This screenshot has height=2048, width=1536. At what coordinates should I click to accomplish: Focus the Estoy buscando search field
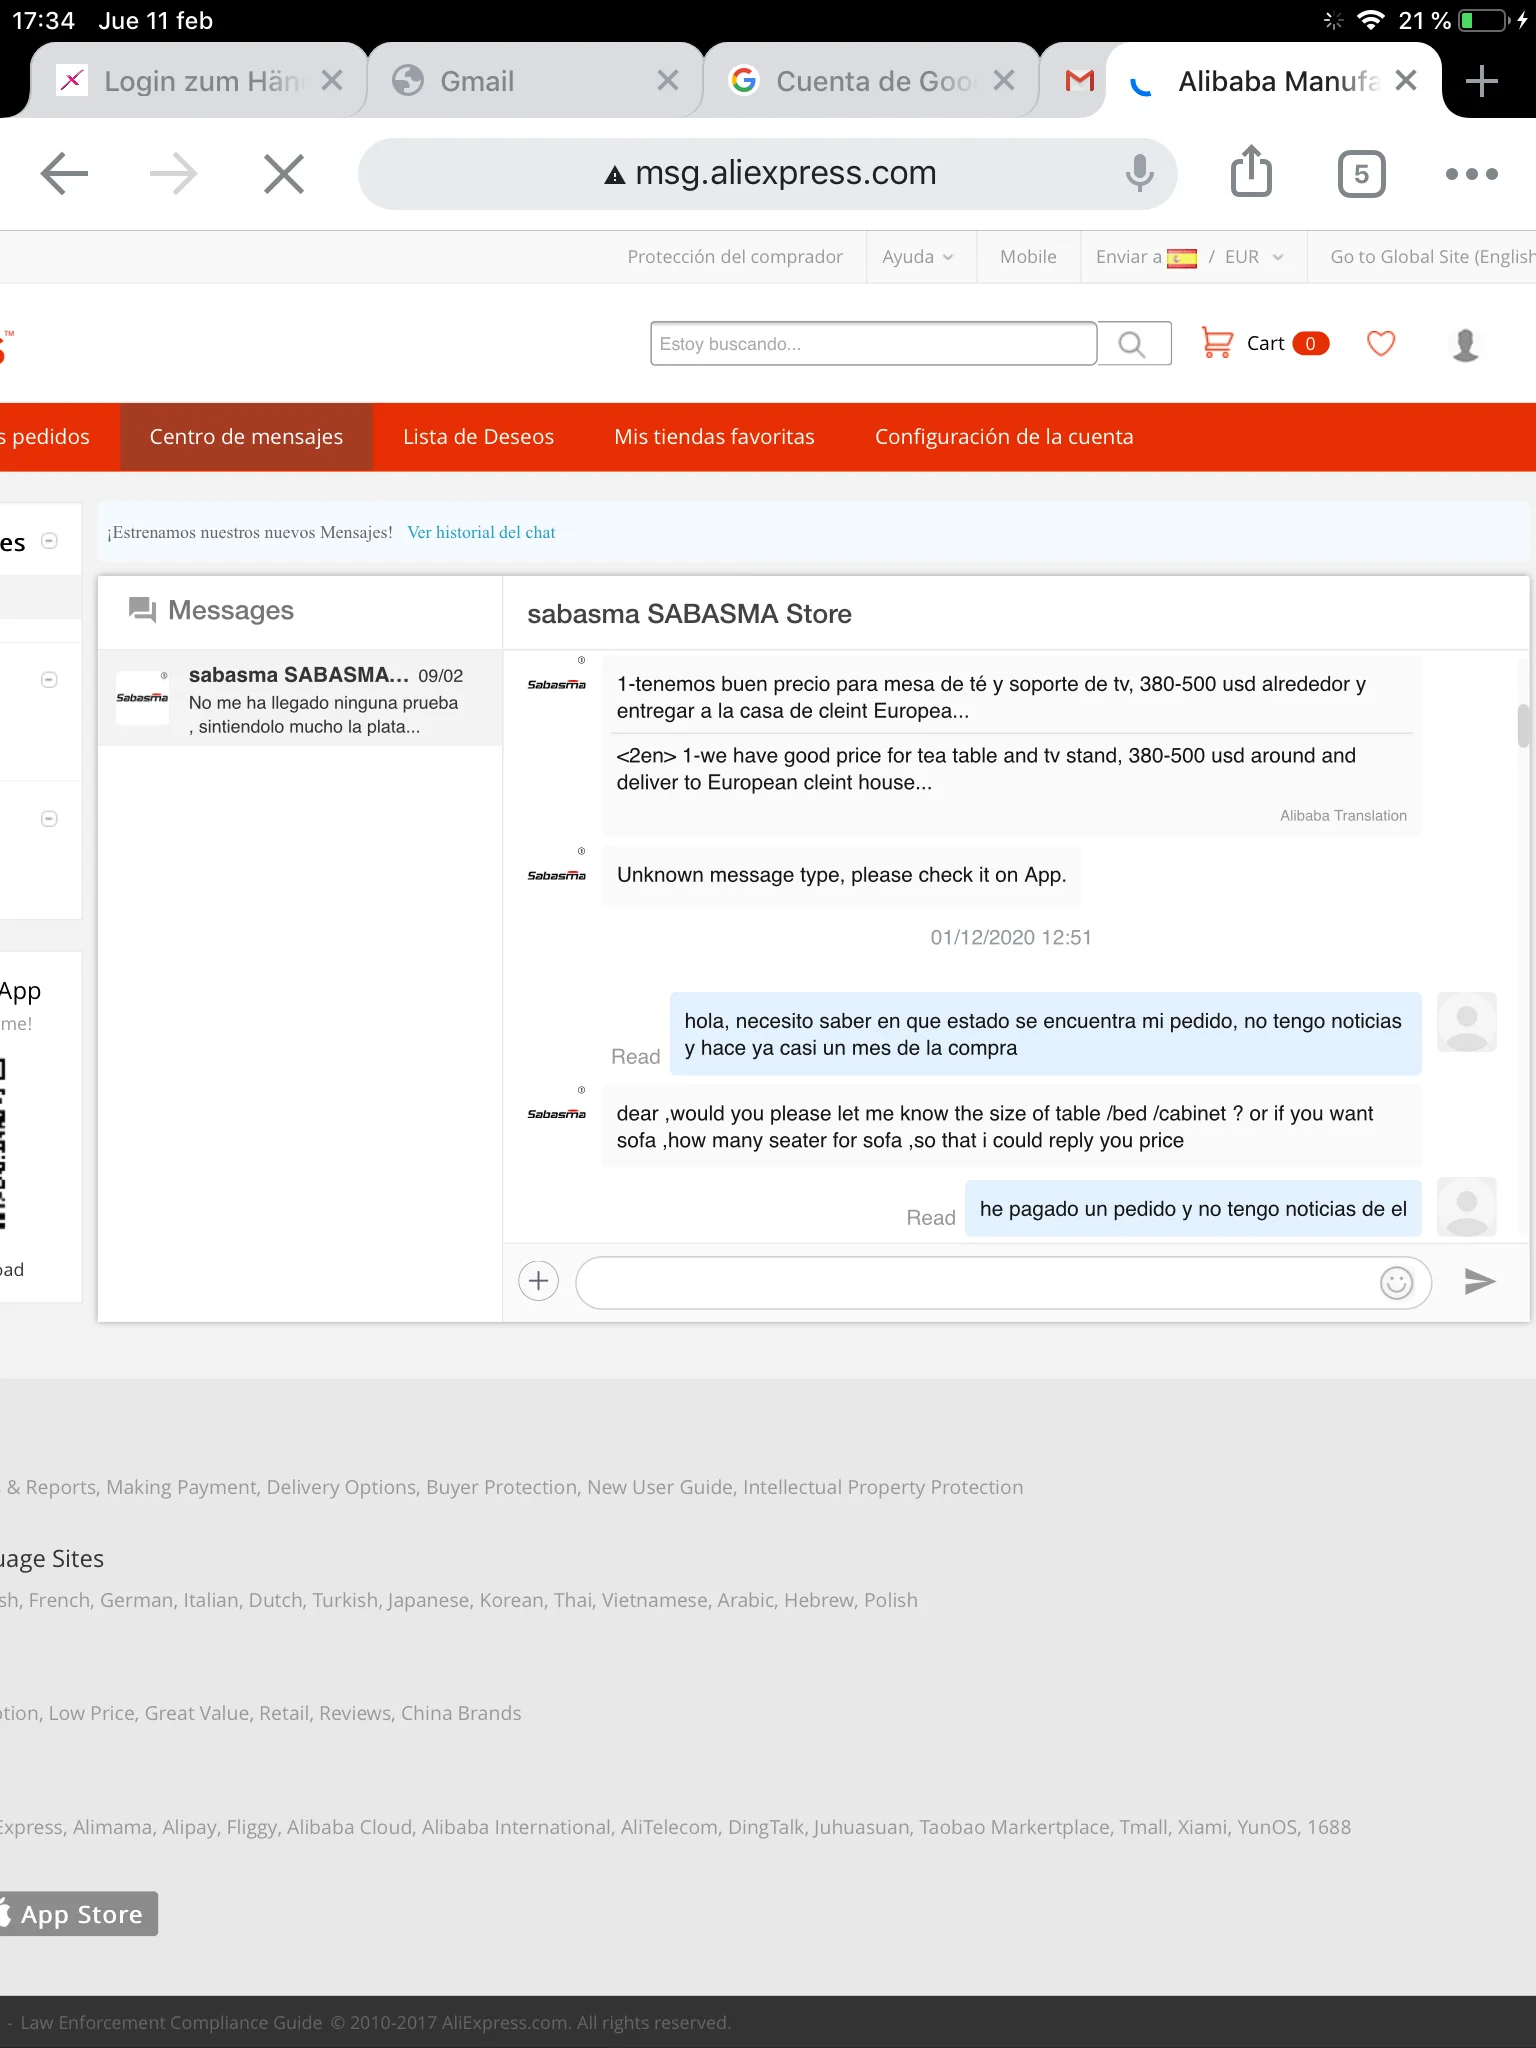tap(873, 344)
